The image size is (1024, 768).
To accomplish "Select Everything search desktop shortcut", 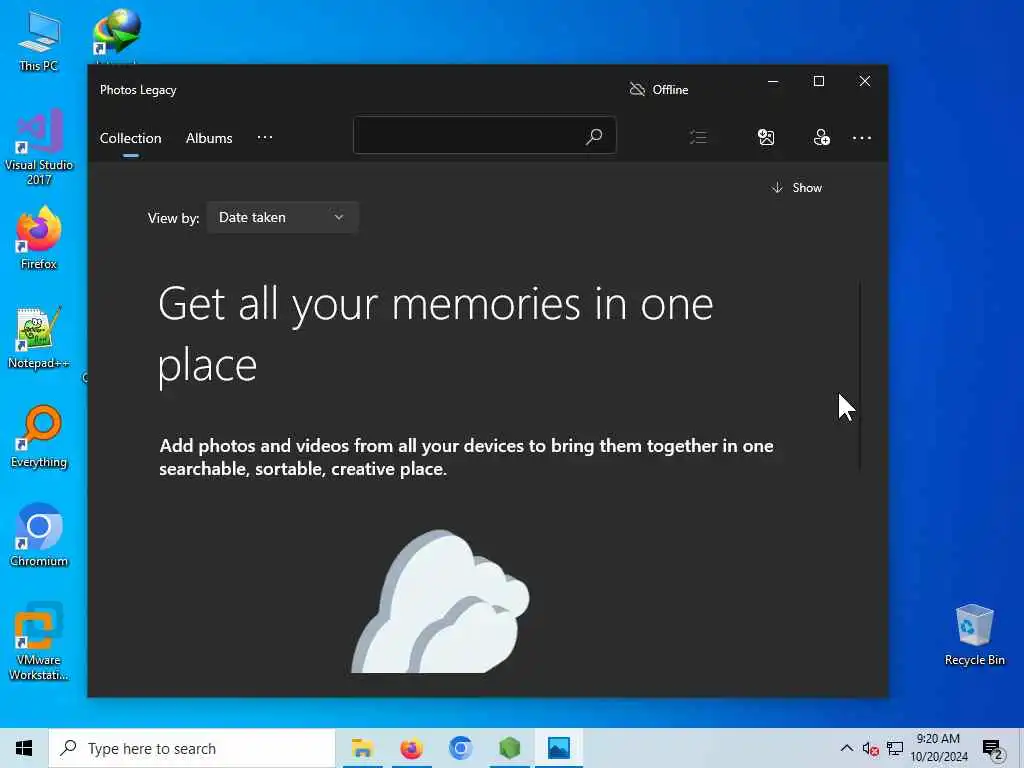I will [39, 436].
